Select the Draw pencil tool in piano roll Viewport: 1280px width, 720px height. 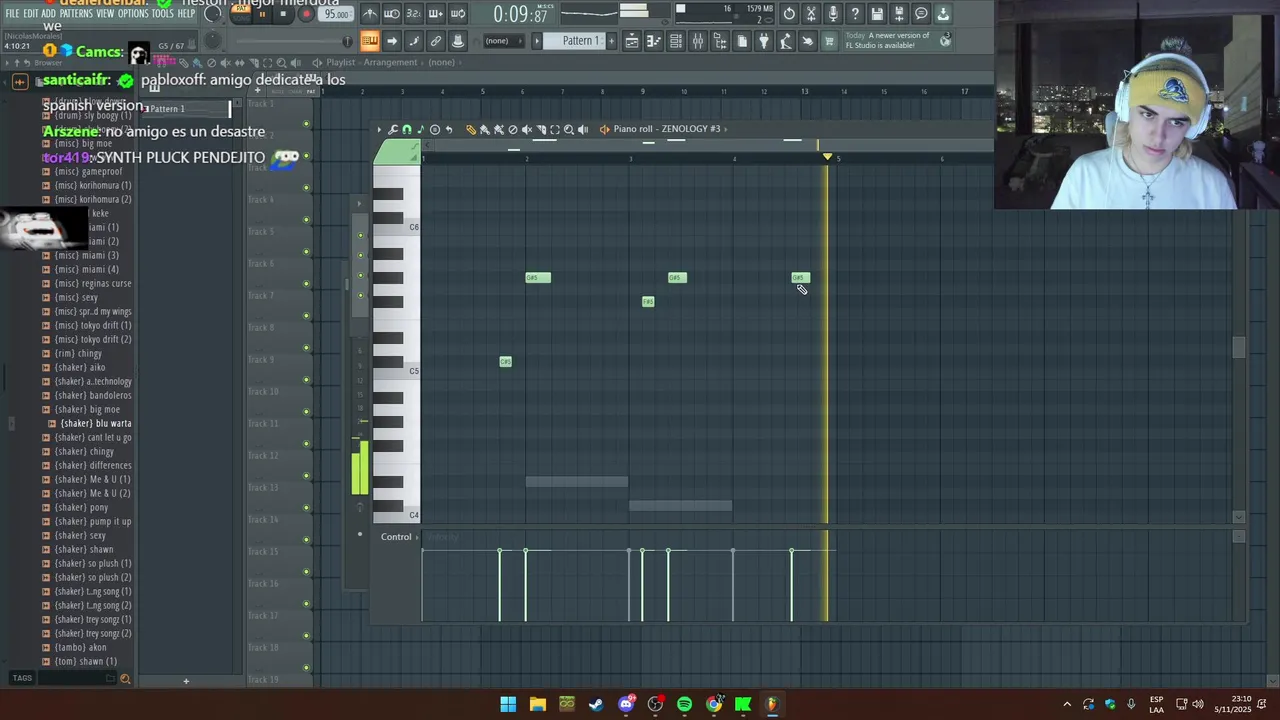(471, 129)
